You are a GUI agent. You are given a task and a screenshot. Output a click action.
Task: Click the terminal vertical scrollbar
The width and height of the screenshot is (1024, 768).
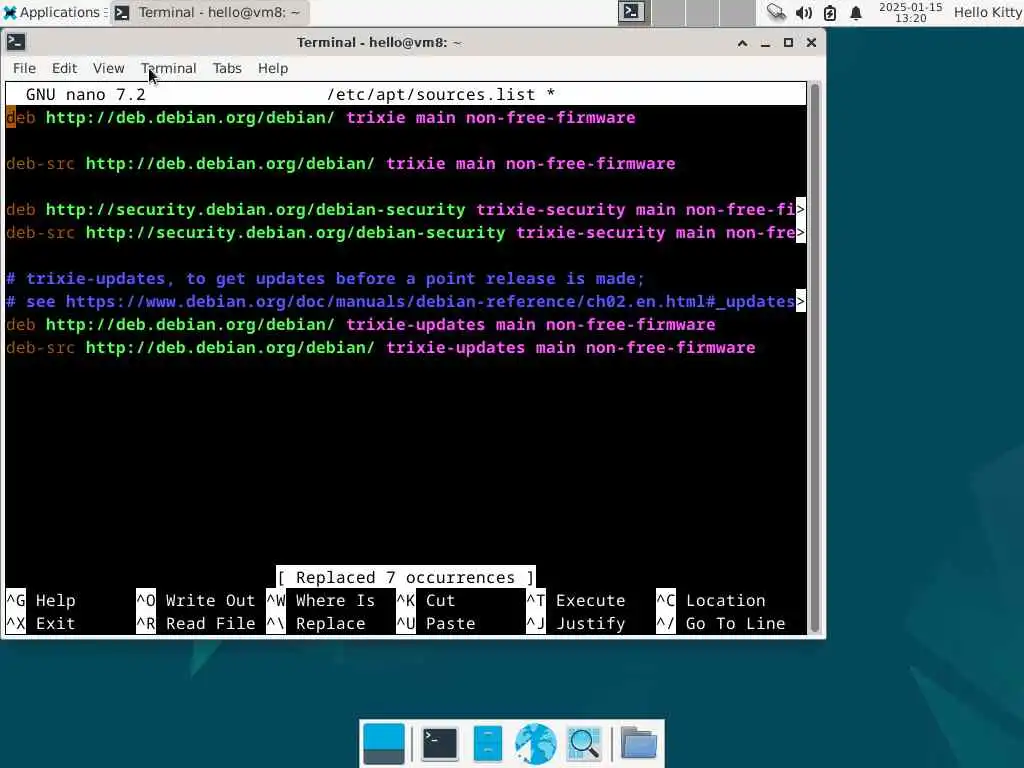tap(814, 358)
